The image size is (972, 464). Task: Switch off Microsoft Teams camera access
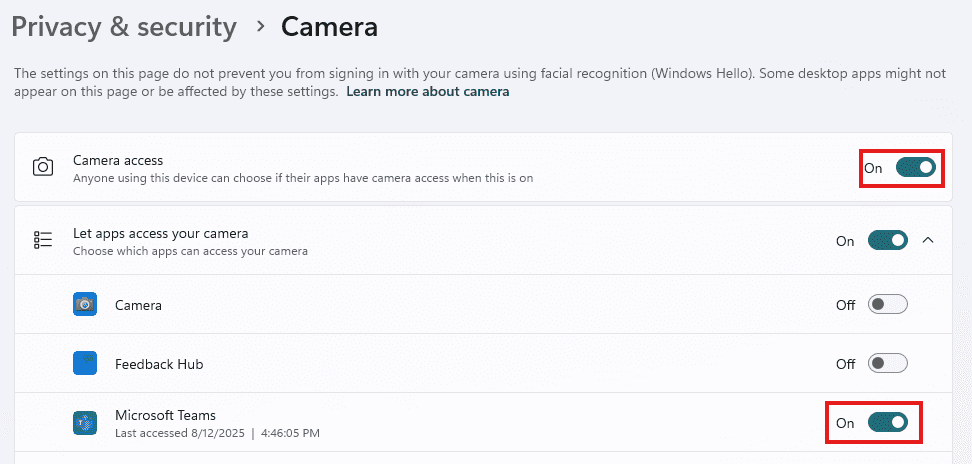tap(888, 422)
